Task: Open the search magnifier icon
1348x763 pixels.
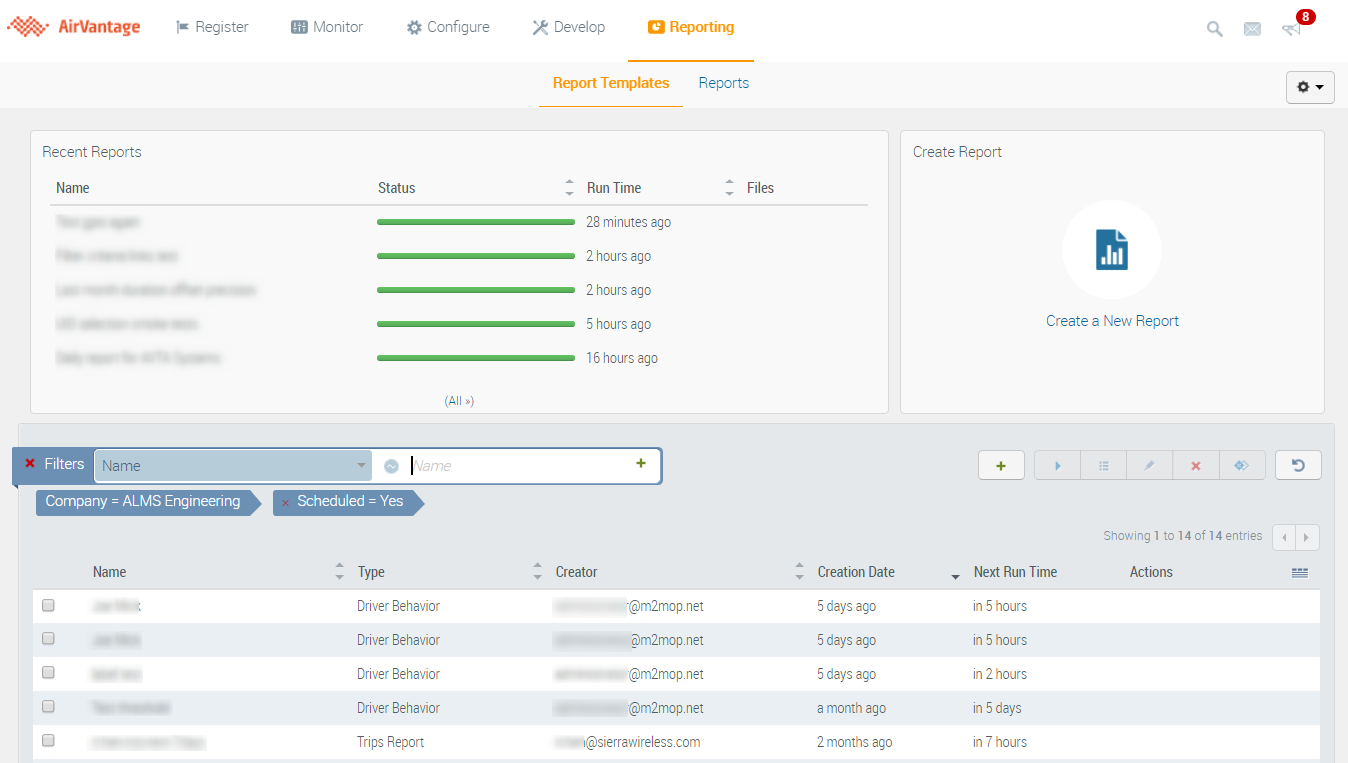Action: coord(1214,29)
